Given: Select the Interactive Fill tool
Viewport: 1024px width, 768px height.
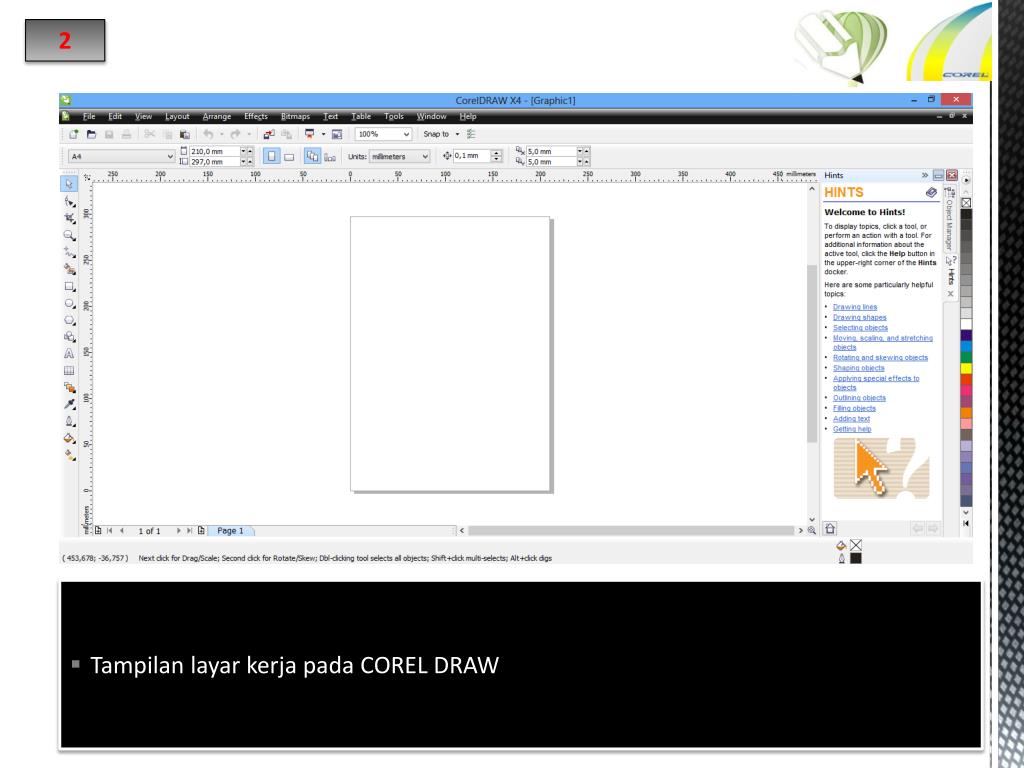Looking at the screenshot, I should coord(69,455).
